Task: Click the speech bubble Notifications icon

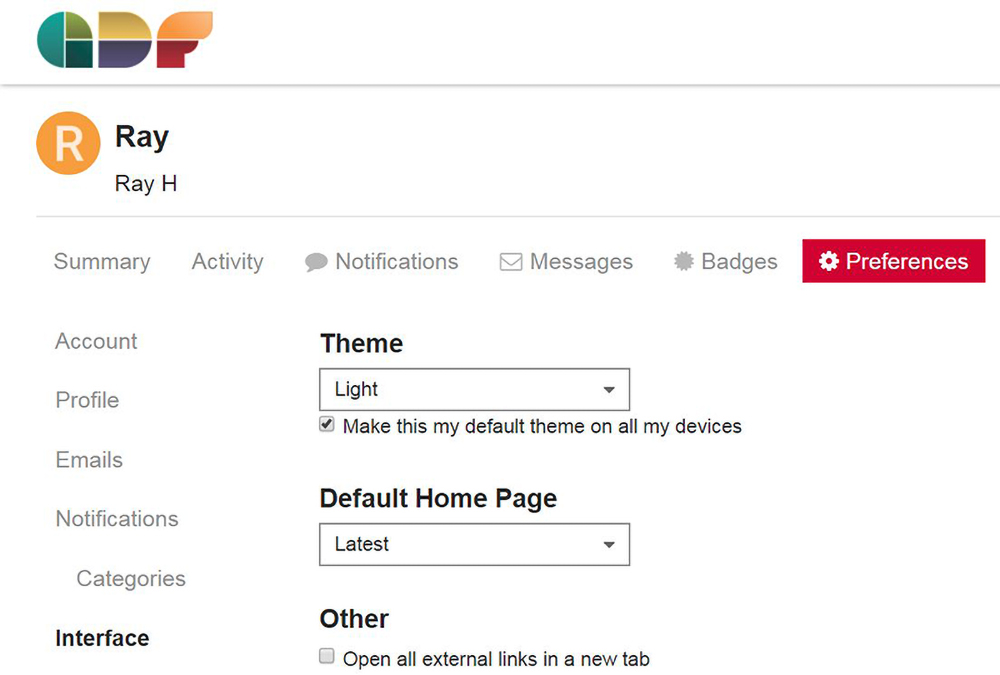Action: 316,262
